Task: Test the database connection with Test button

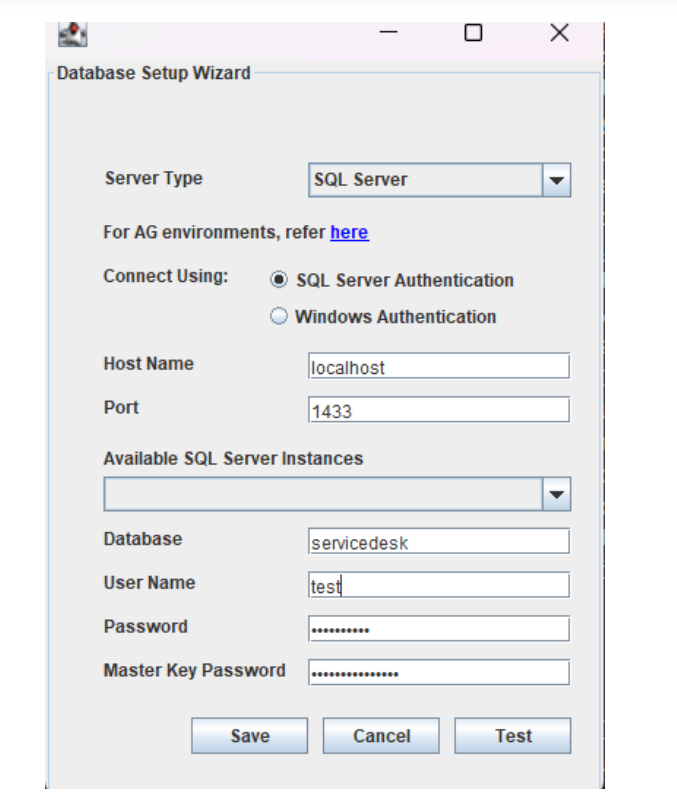Action: pyautogui.click(x=513, y=736)
